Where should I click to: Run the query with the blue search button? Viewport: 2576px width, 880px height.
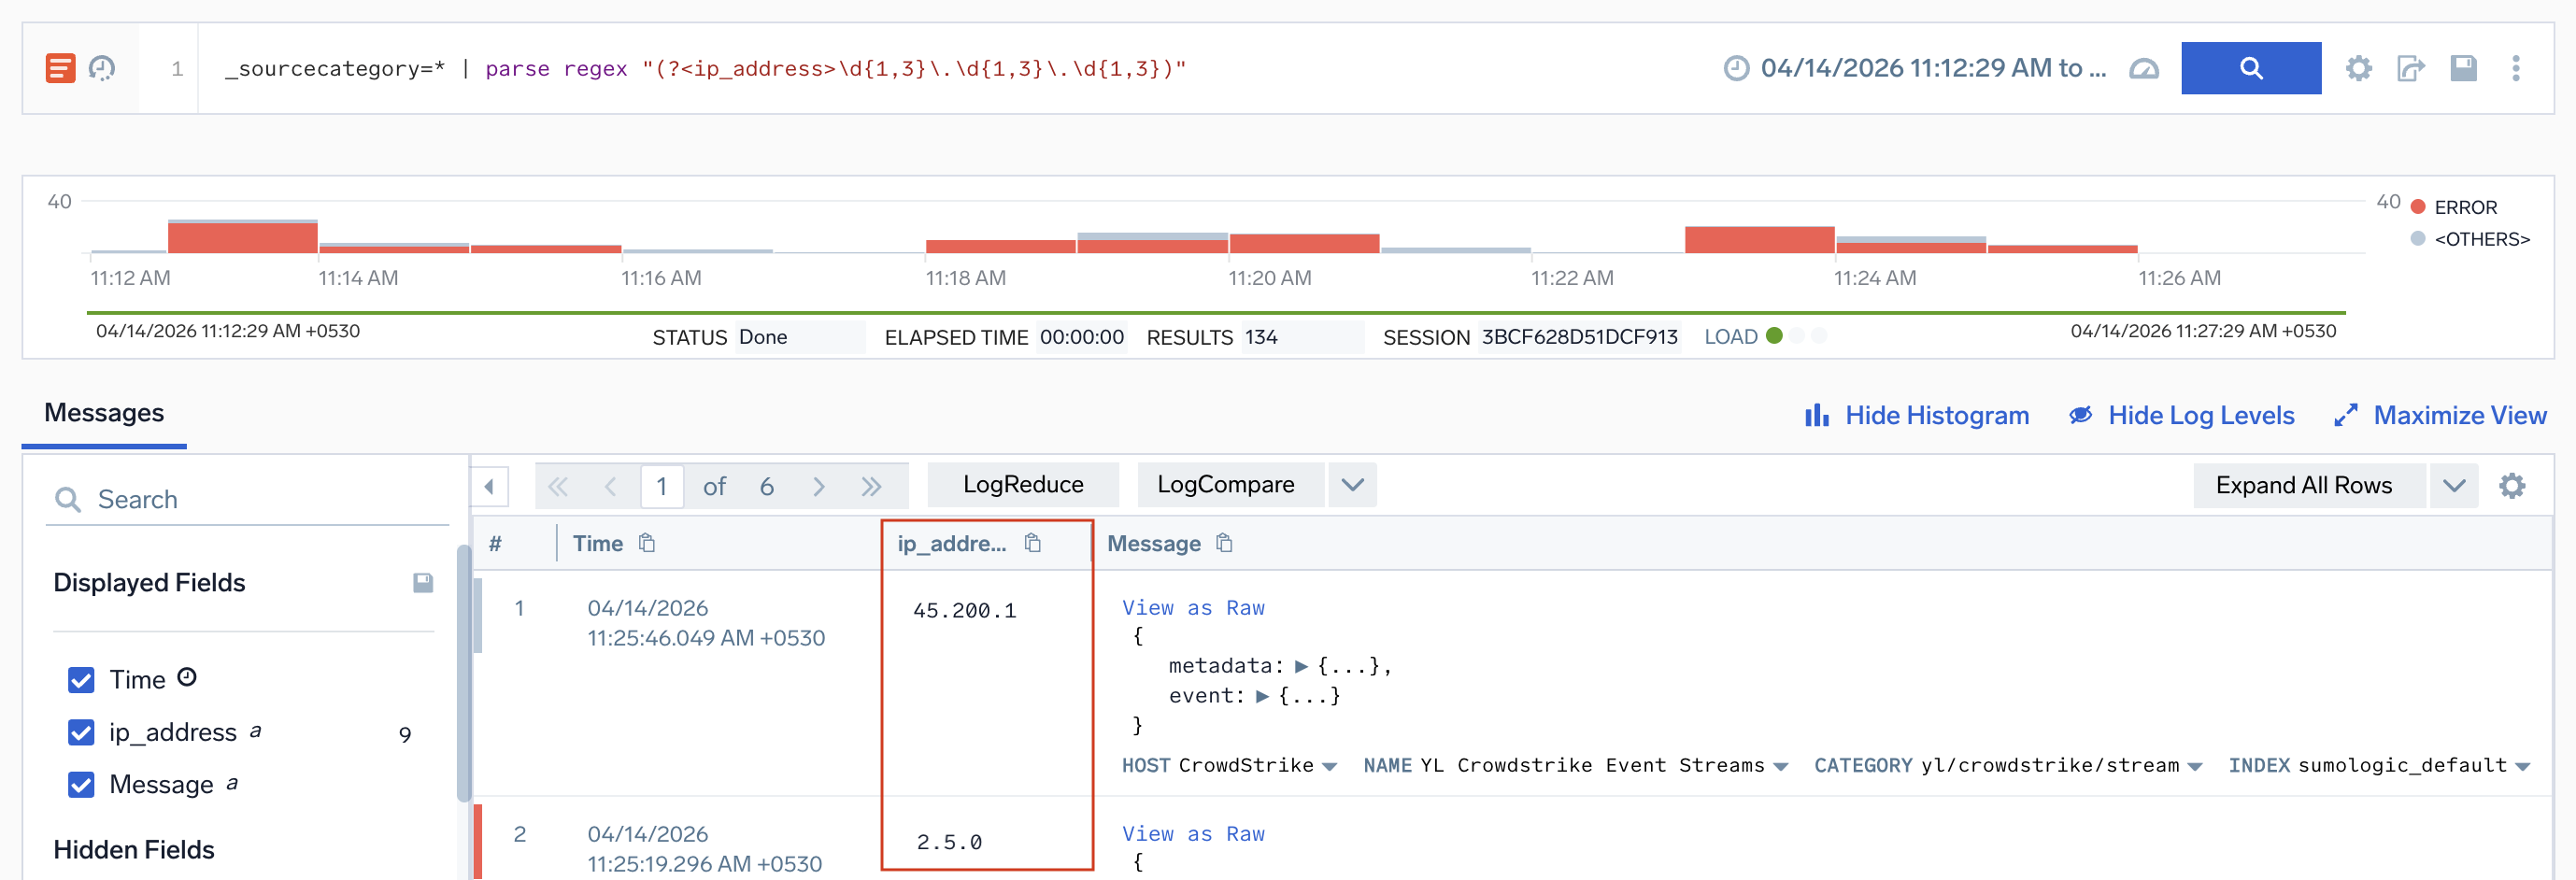pyautogui.click(x=2250, y=68)
